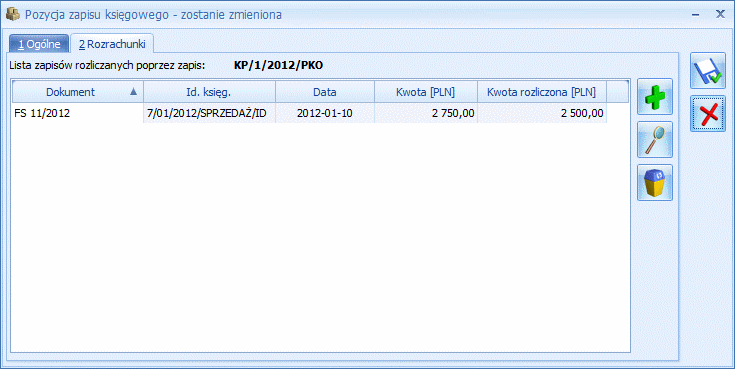Sort by the Data column header
This screenshot has height=369, width=735.
325,92
